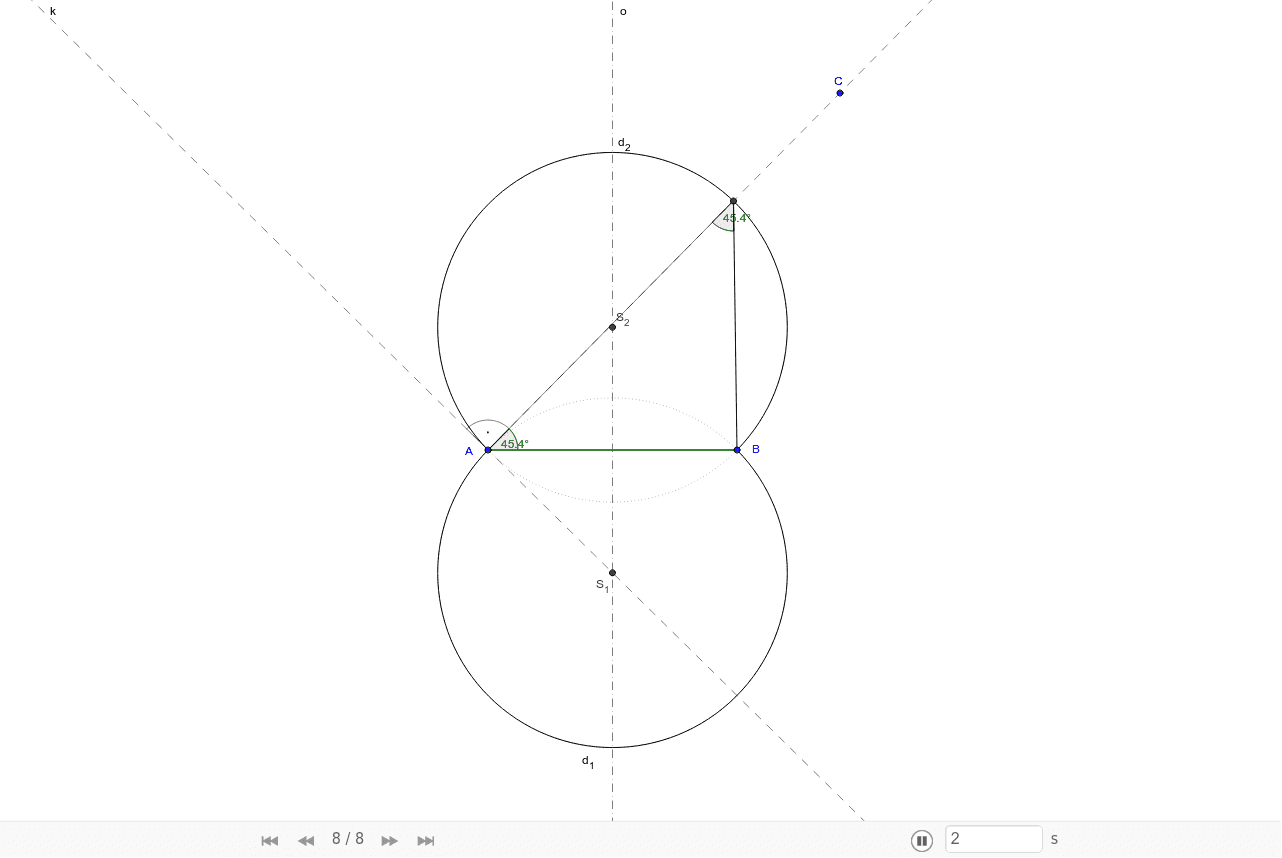Step back one construction step
The height and width of the screenshot is (858, 1282).
tap(306, 840)
